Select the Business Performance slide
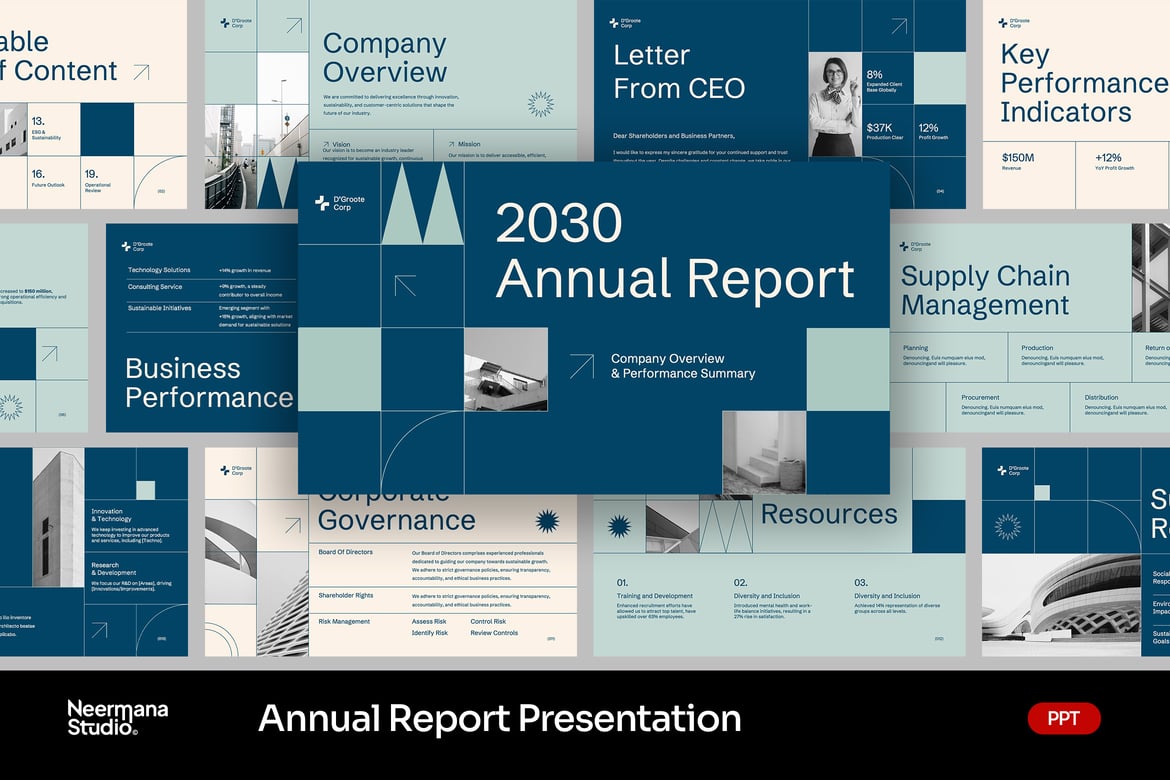This screenshot has width=1170, height=780. click(x=201, y=328)
